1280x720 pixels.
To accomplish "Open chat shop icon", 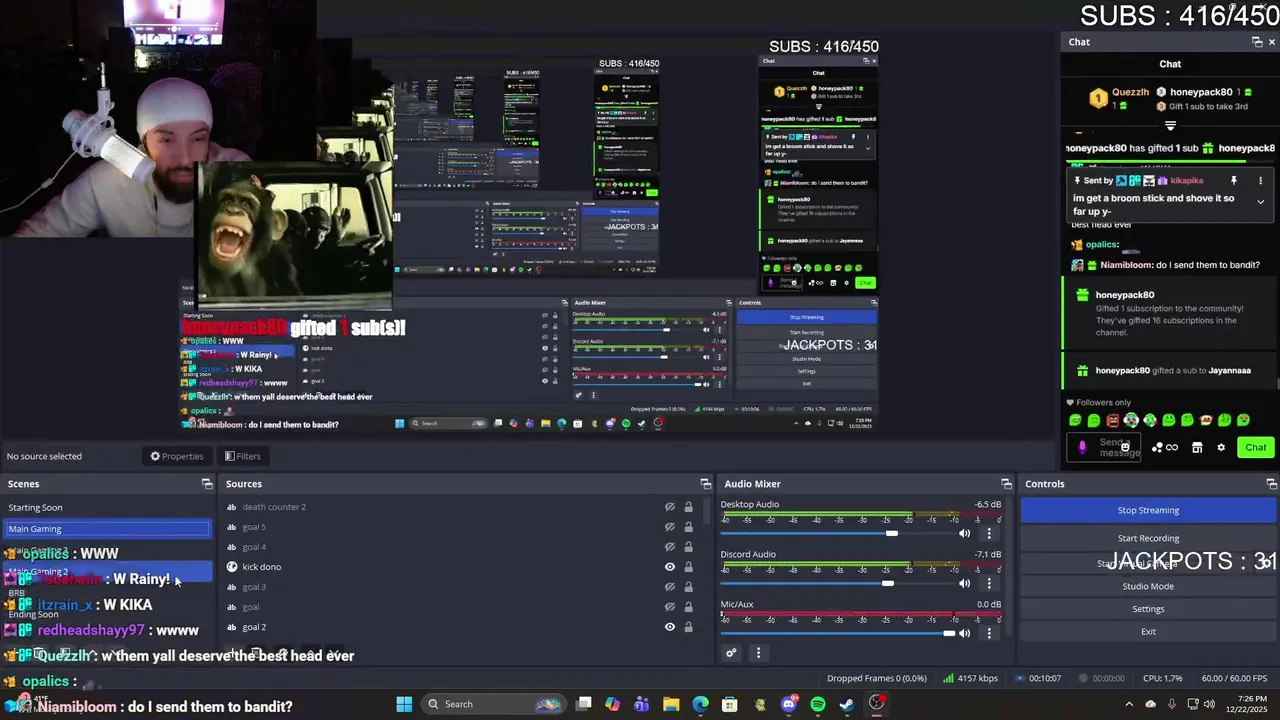I will click(x=1197, y=448).
